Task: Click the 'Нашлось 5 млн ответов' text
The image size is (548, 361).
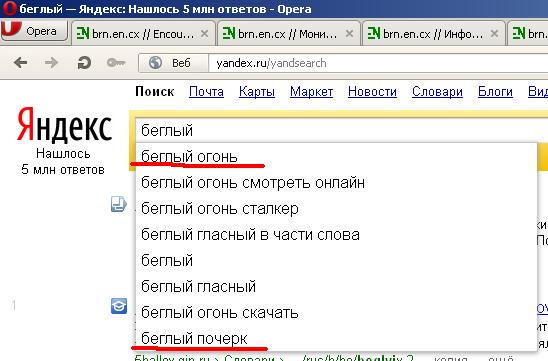Action: point(63,161)
